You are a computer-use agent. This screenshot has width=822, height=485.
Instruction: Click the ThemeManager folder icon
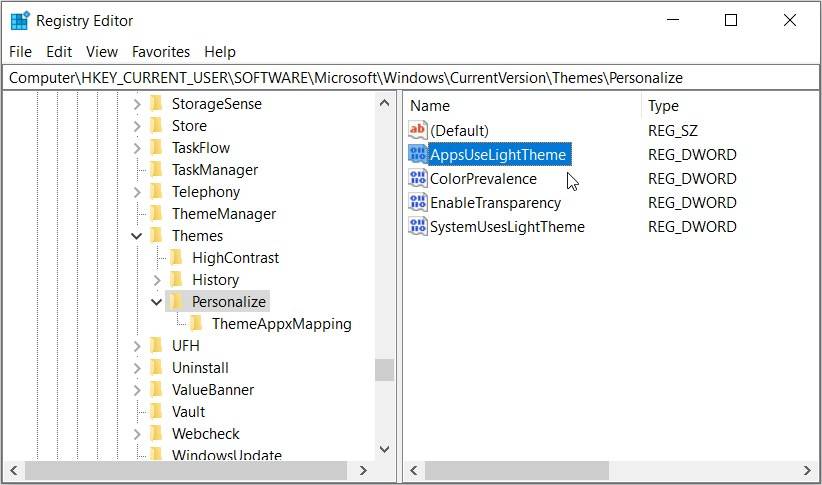[156, 213]
